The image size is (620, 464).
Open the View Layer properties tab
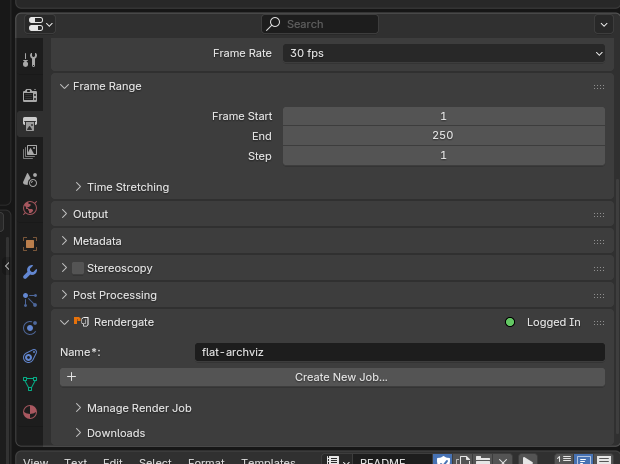[x=30, y=152]
